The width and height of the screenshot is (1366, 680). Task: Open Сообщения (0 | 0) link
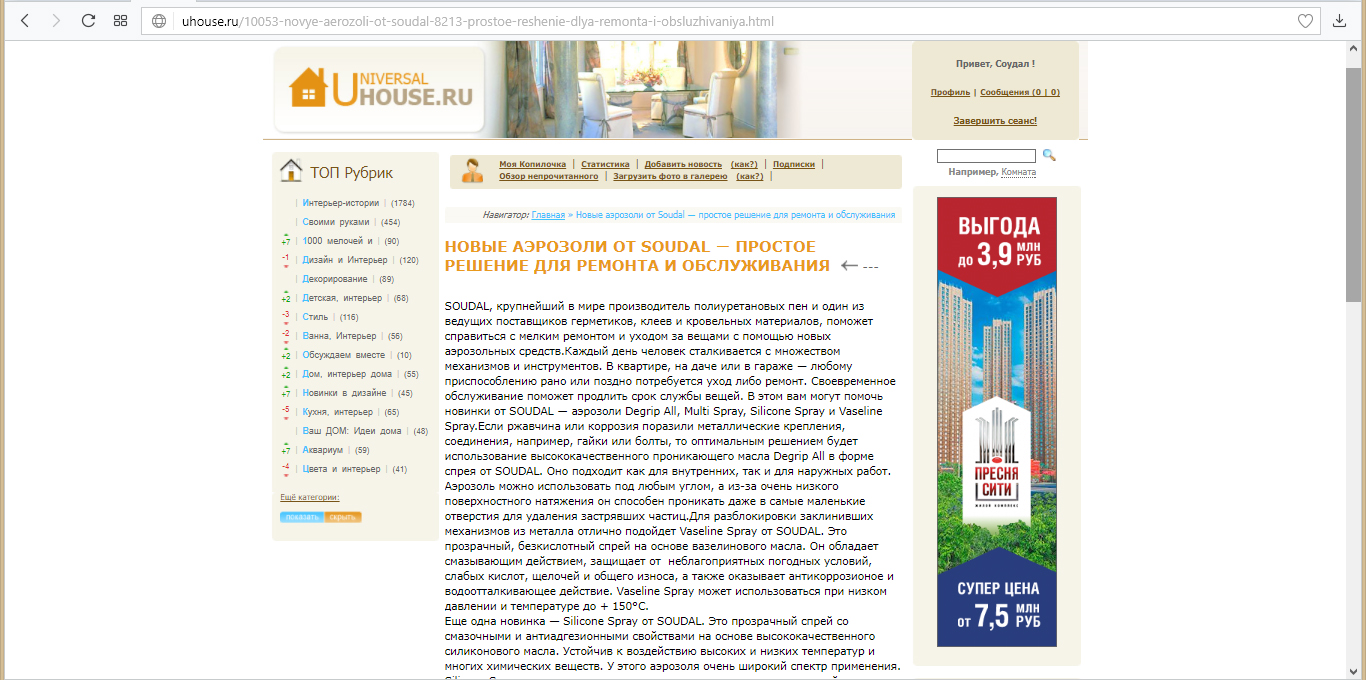pyautogui.click(x=1020, y=92)
